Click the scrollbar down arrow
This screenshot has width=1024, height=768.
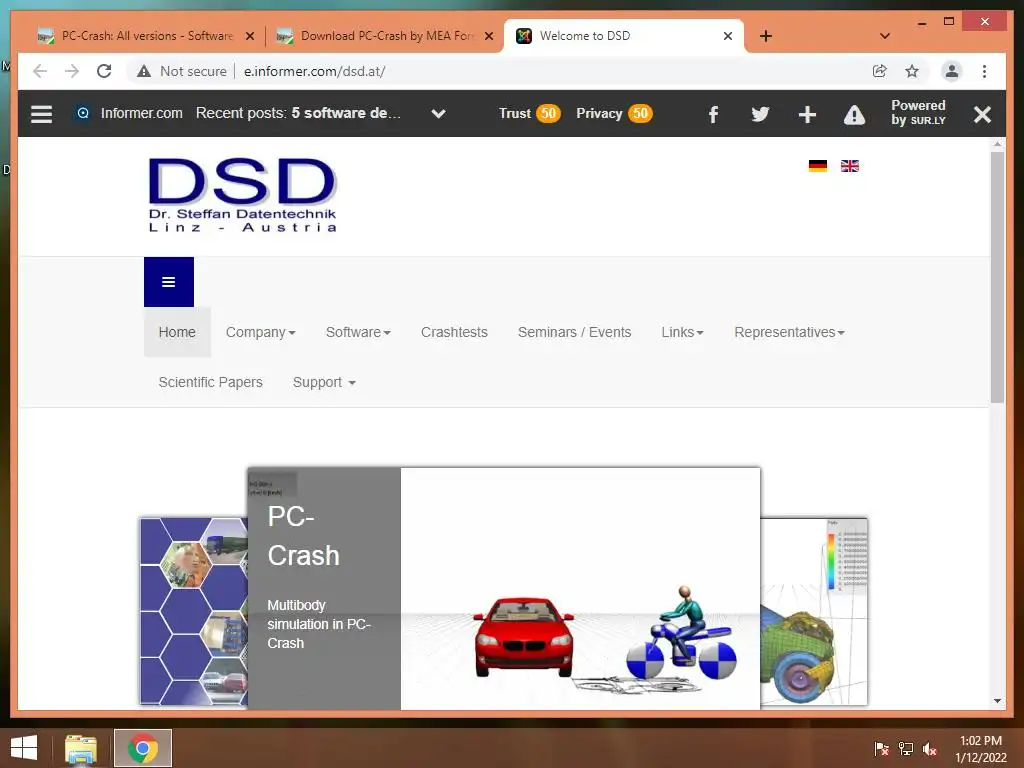point(997,701)
